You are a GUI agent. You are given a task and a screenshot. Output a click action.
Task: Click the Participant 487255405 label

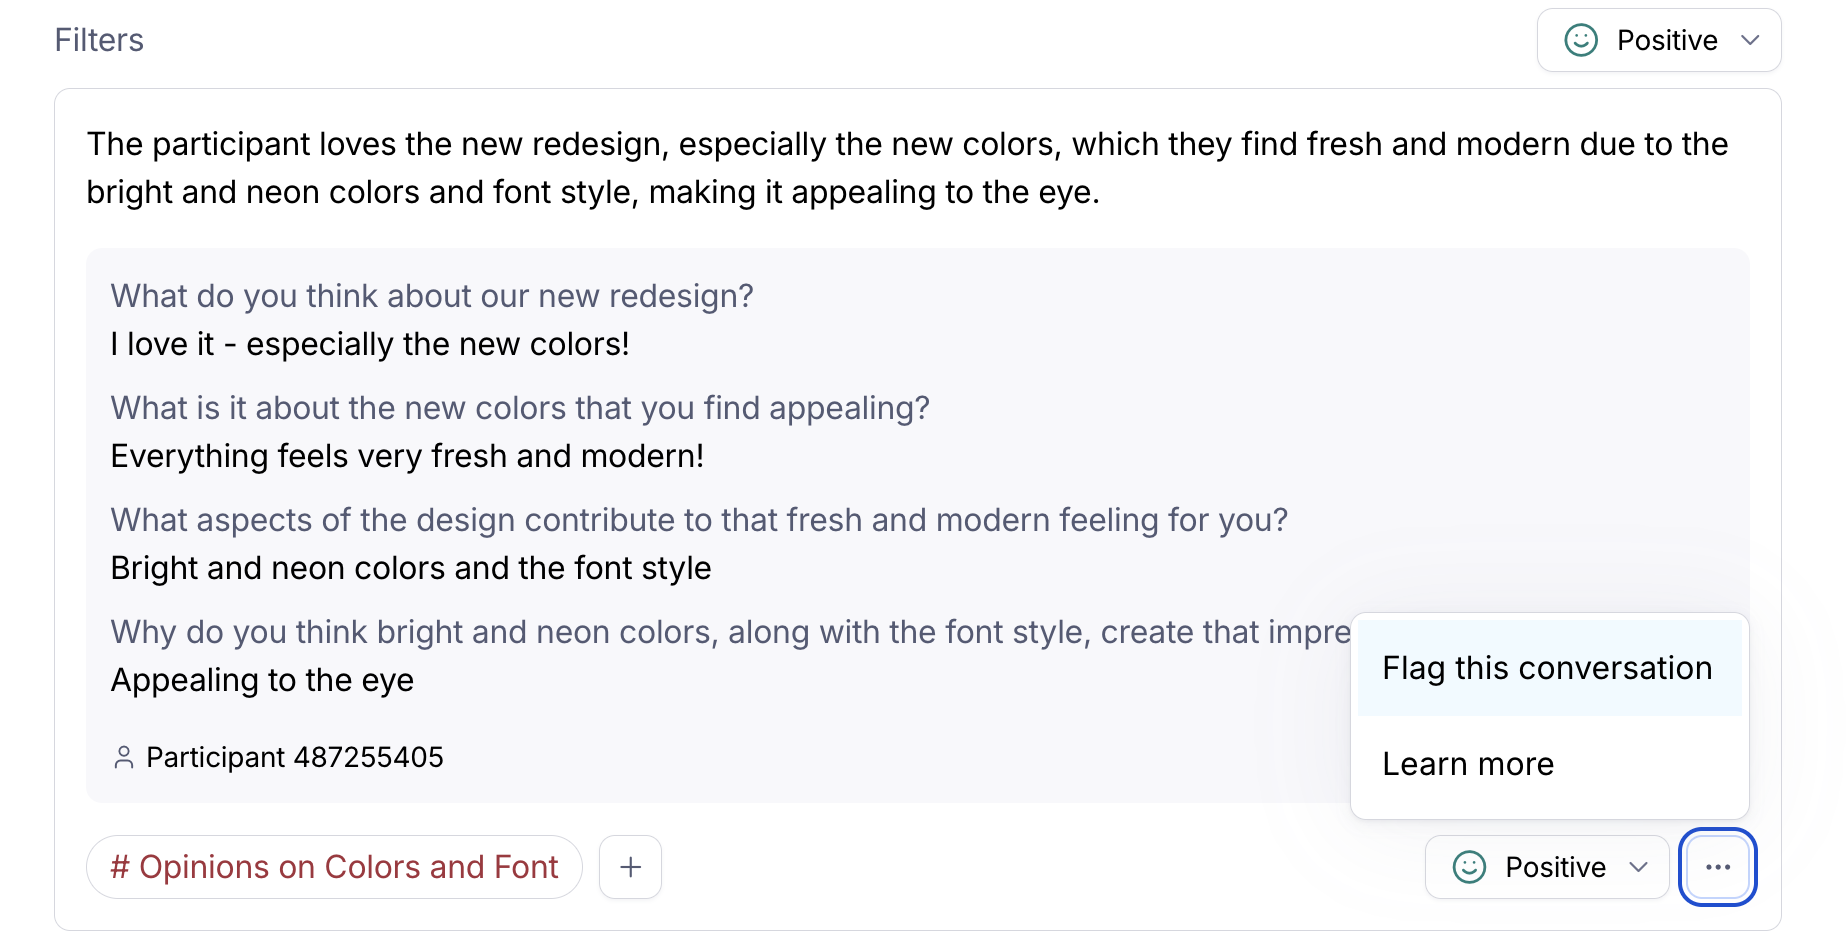coord(295,757)
